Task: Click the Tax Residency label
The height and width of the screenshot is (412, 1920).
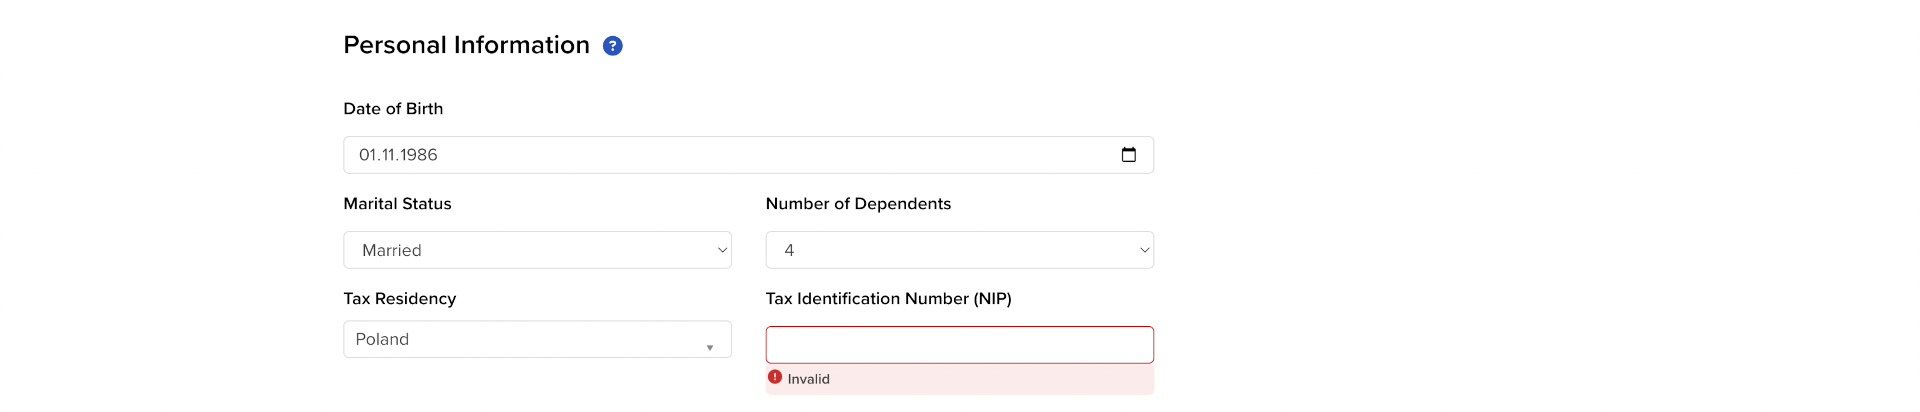Action: pos(399,299)
